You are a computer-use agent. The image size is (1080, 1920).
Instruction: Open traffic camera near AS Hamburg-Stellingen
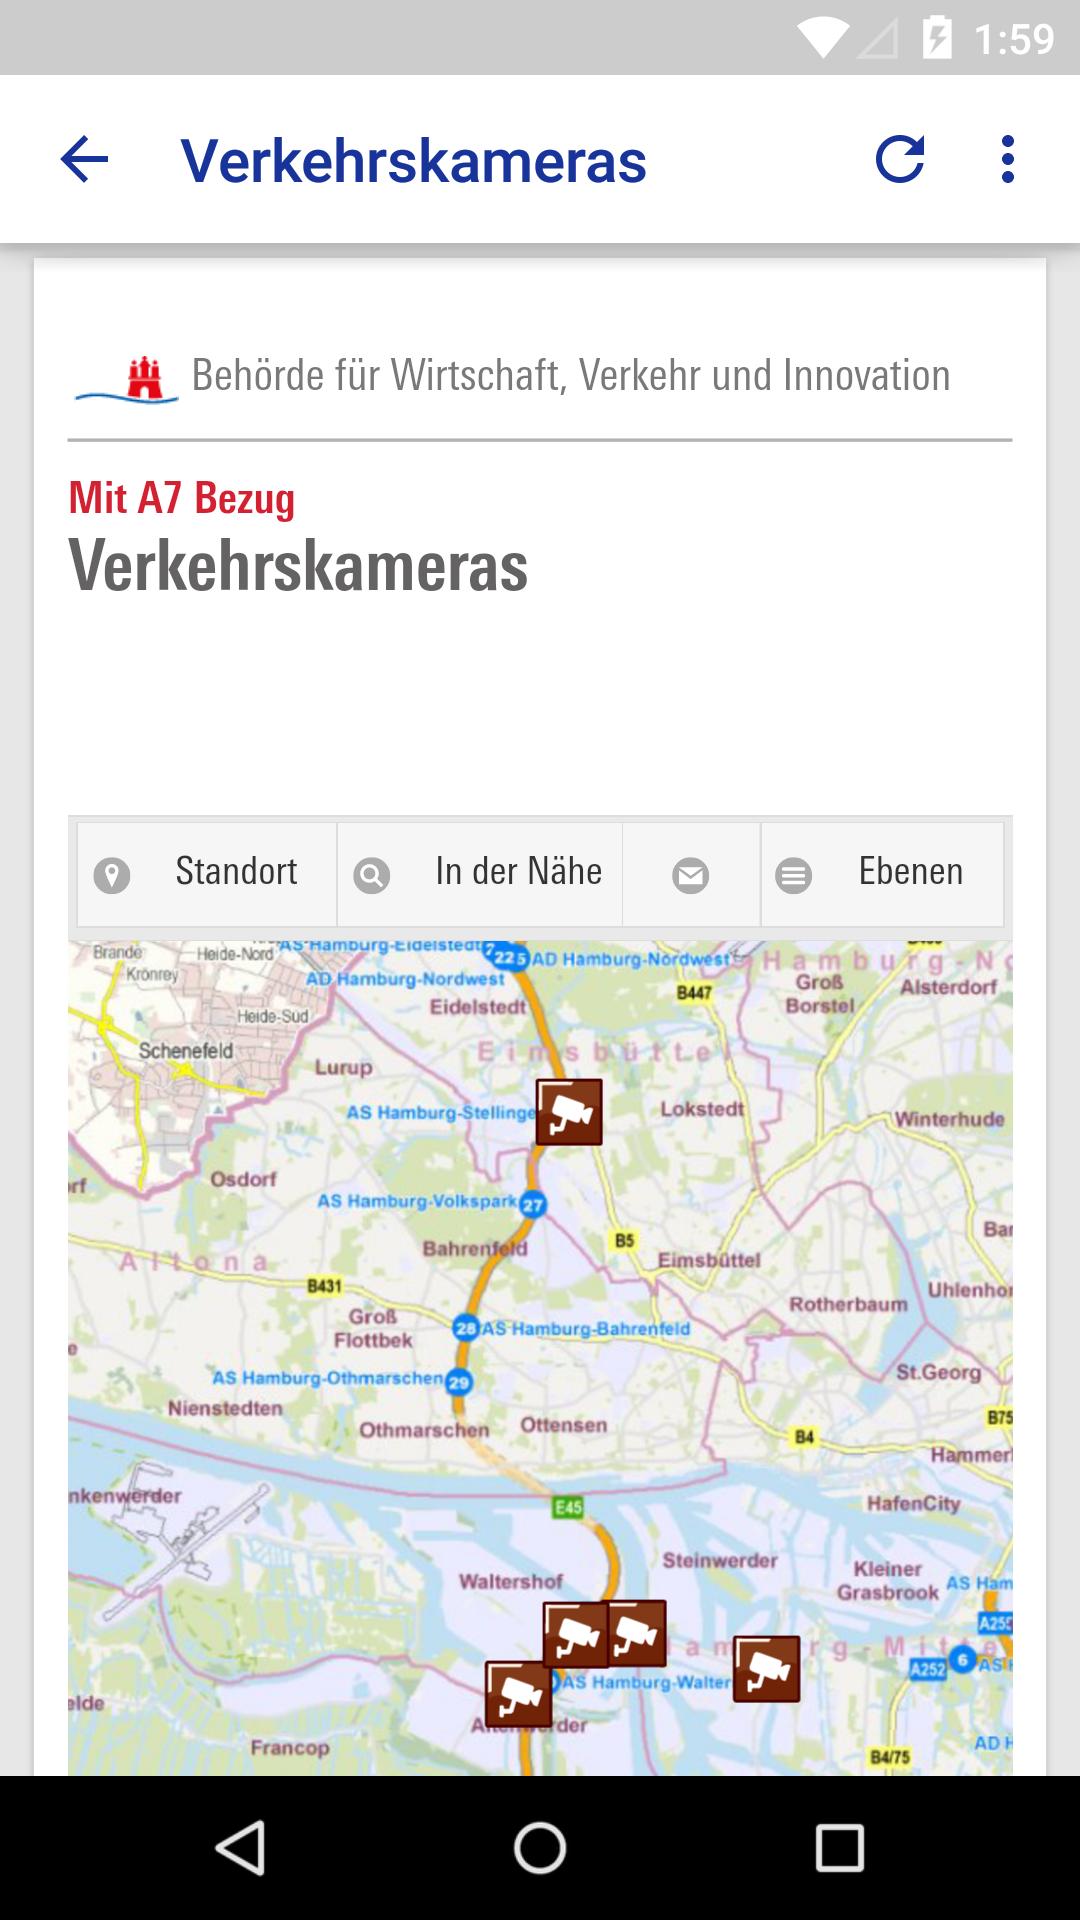tap(569, 1112)
